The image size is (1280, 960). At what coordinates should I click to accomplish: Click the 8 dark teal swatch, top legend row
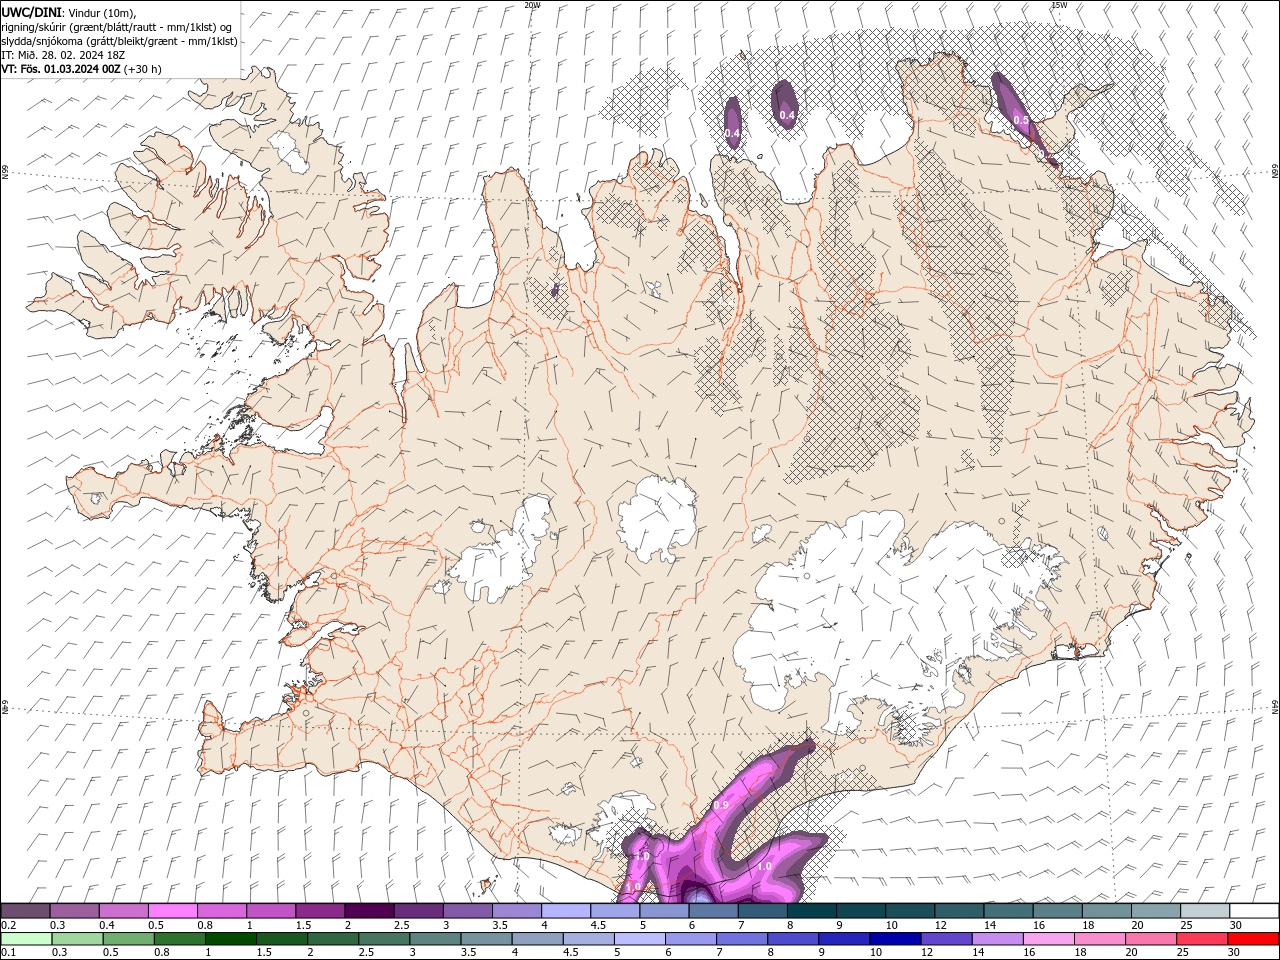tap(811, 911)
